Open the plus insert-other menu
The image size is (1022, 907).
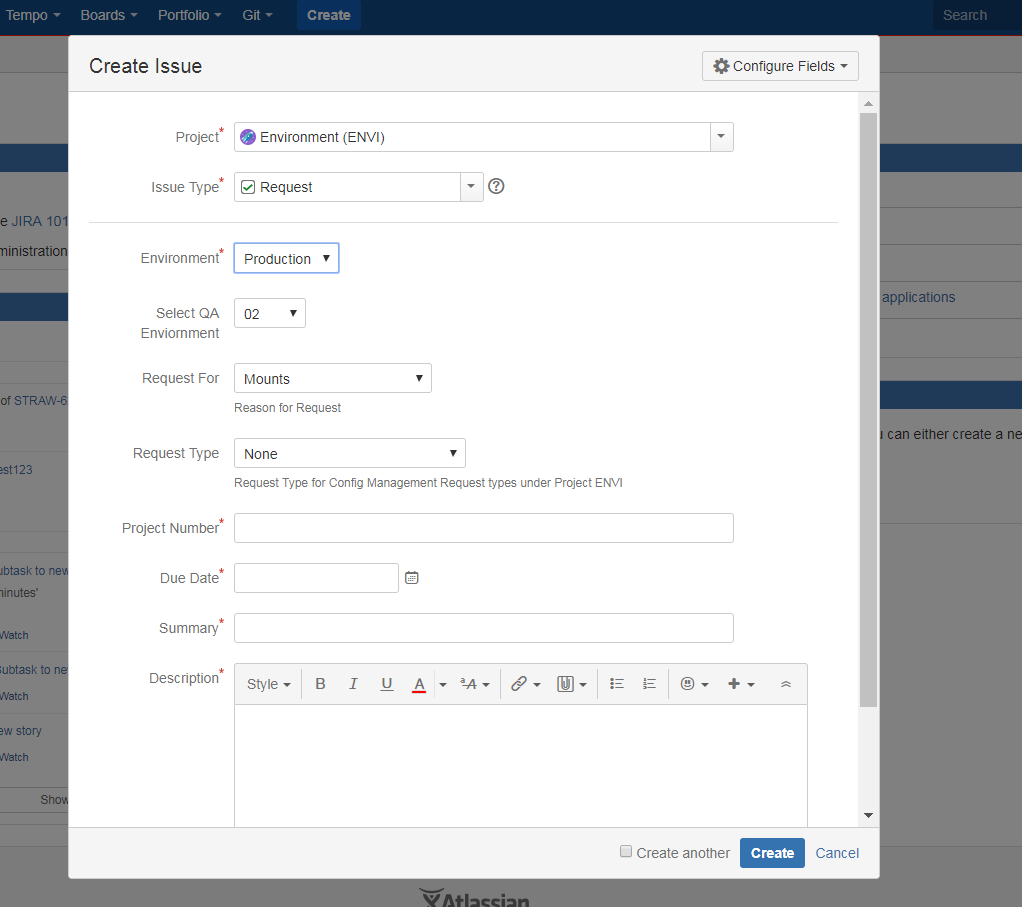pos(741,684)
